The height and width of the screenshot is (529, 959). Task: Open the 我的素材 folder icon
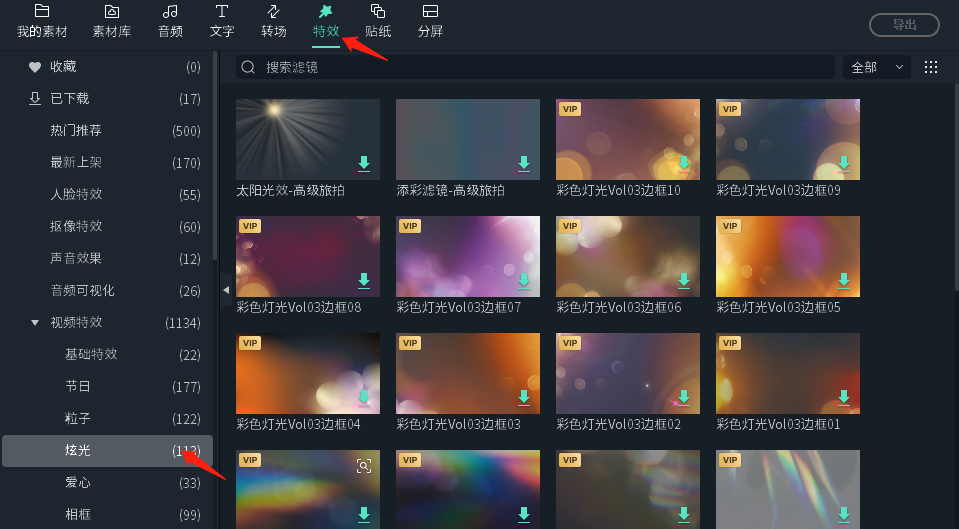(42, 11)
